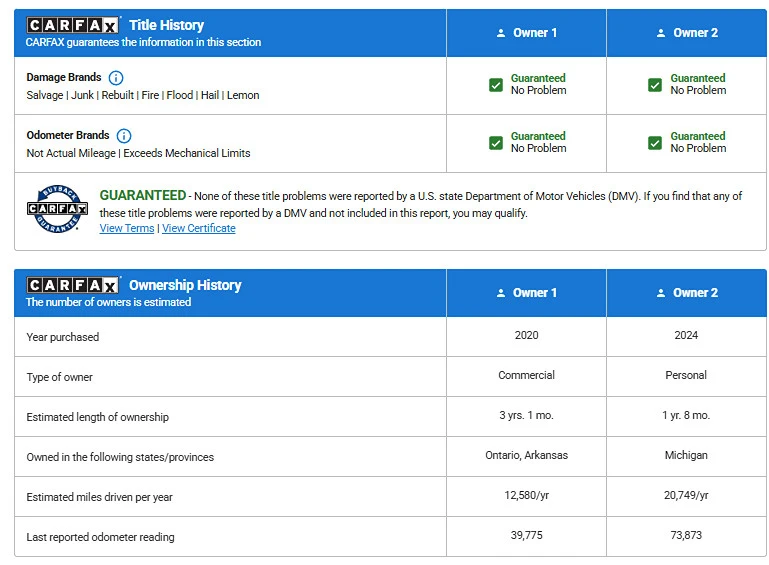The image size is (769, 565).
Task: Click the '1 yr. 8 mo.' value
Action: point(686,415)
